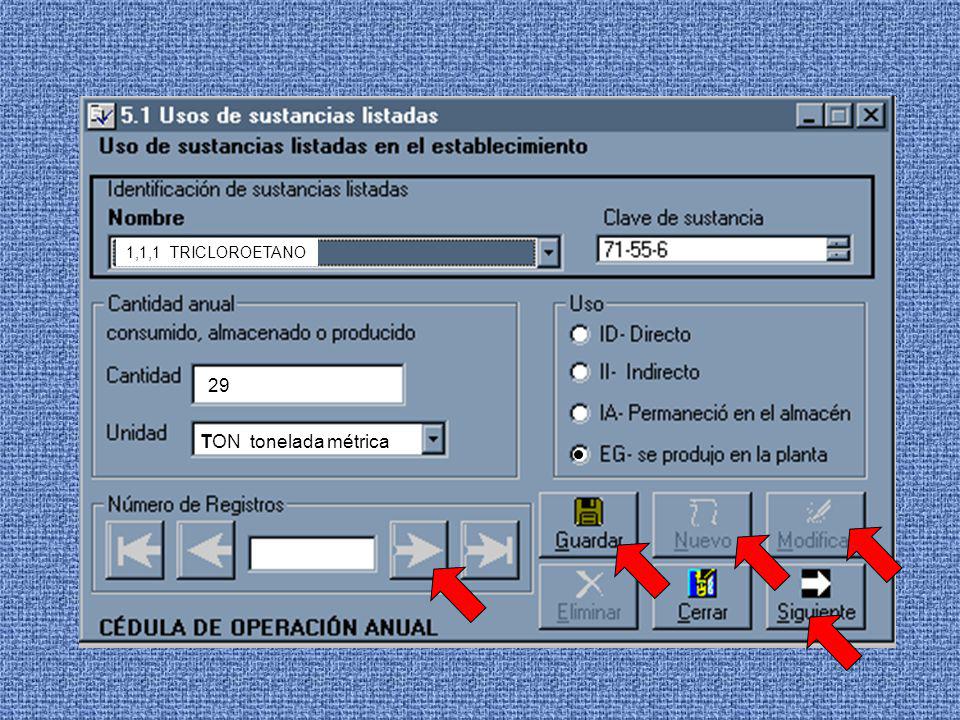Click the Clave de sustancia field

[x=711, y=250]
